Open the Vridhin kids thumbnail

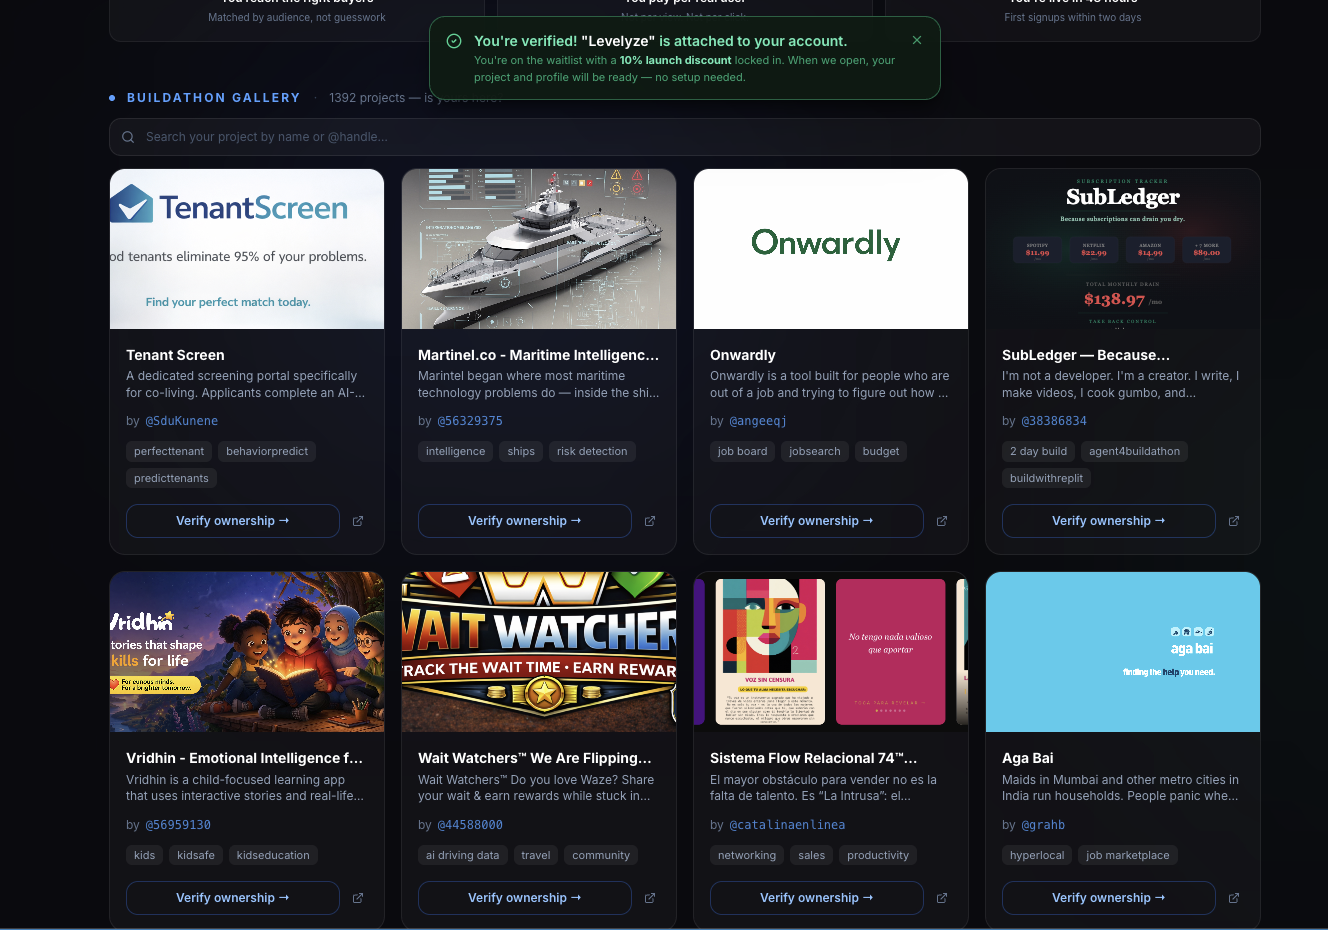(x=247, y=652)
